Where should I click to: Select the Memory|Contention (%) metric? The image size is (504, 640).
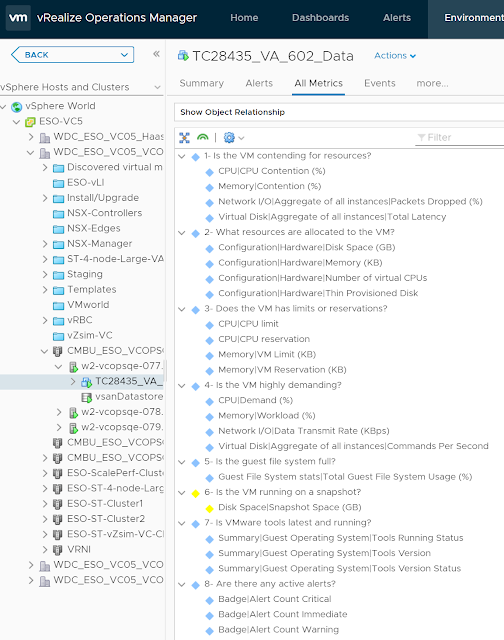click(269, 186)
